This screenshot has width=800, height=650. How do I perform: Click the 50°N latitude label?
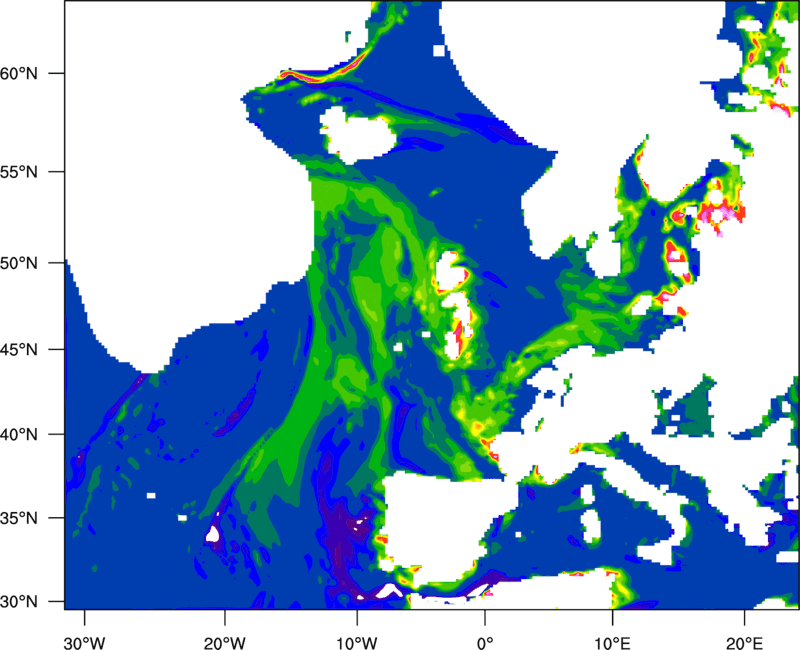click(19, 263)
